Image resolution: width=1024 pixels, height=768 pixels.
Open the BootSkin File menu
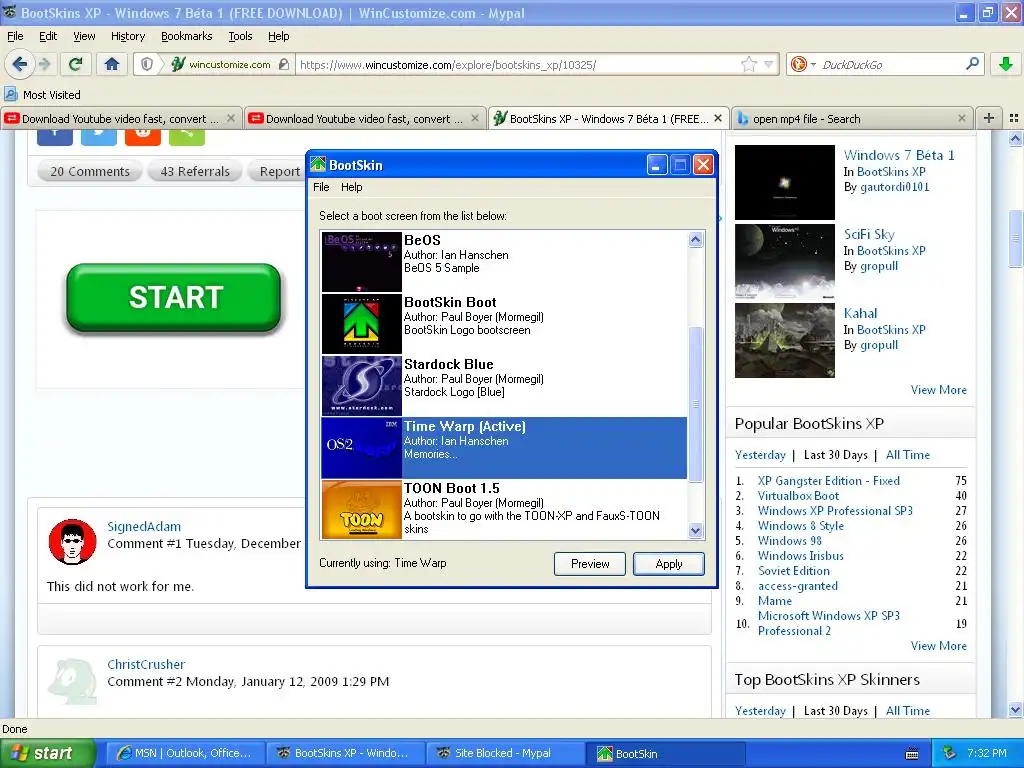pyautogui.click(x=321, y=187)
